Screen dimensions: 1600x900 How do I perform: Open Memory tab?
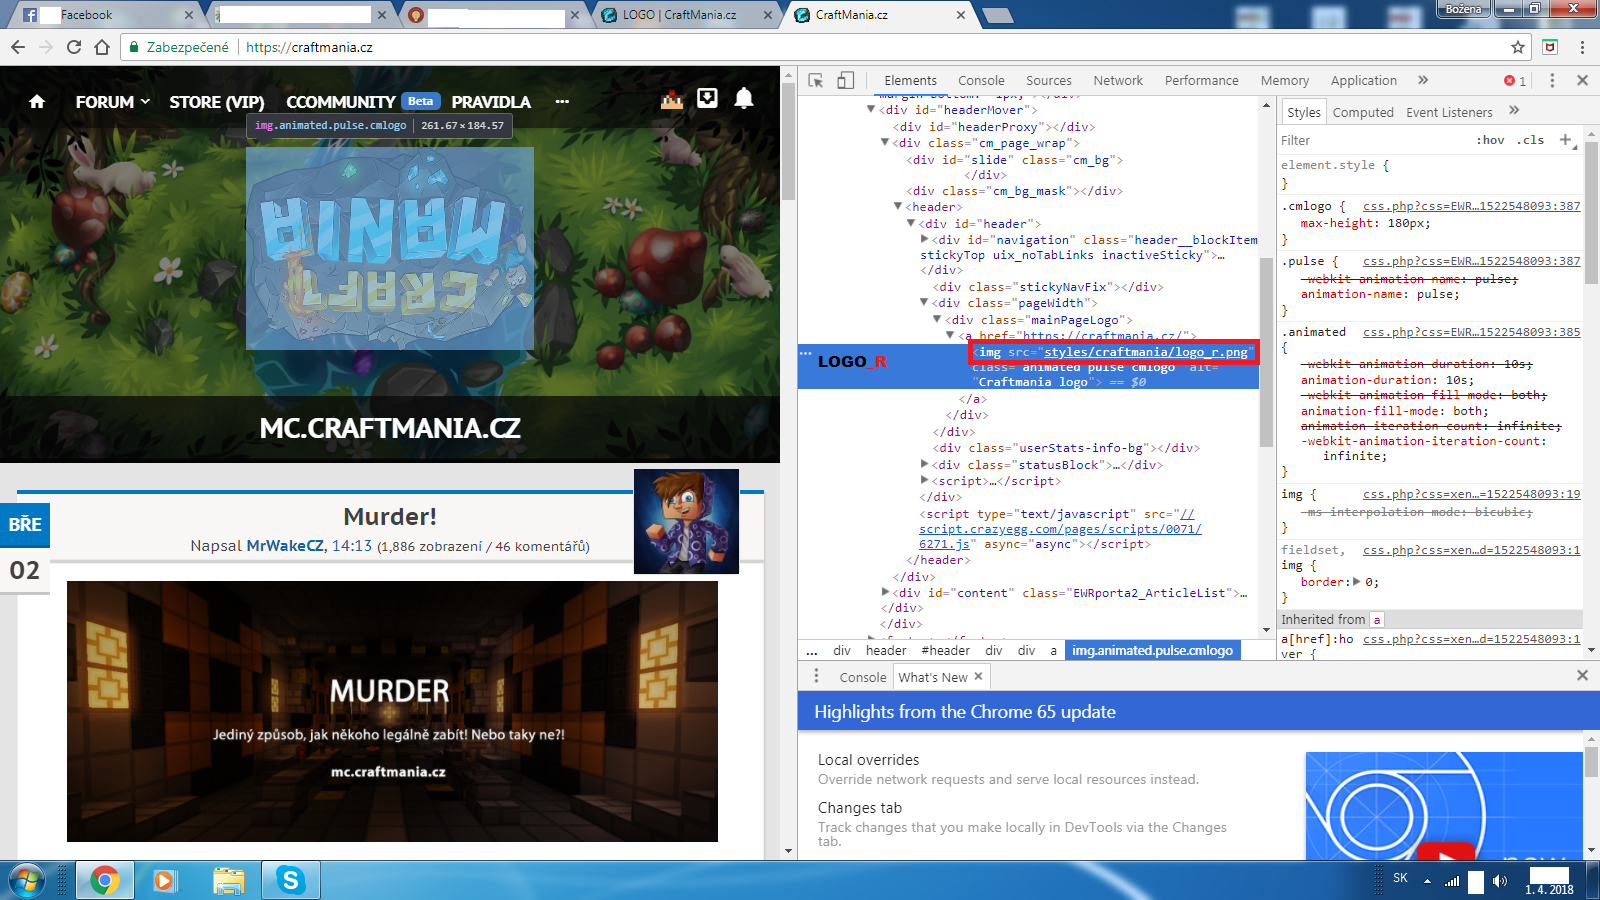point(1284,81)
